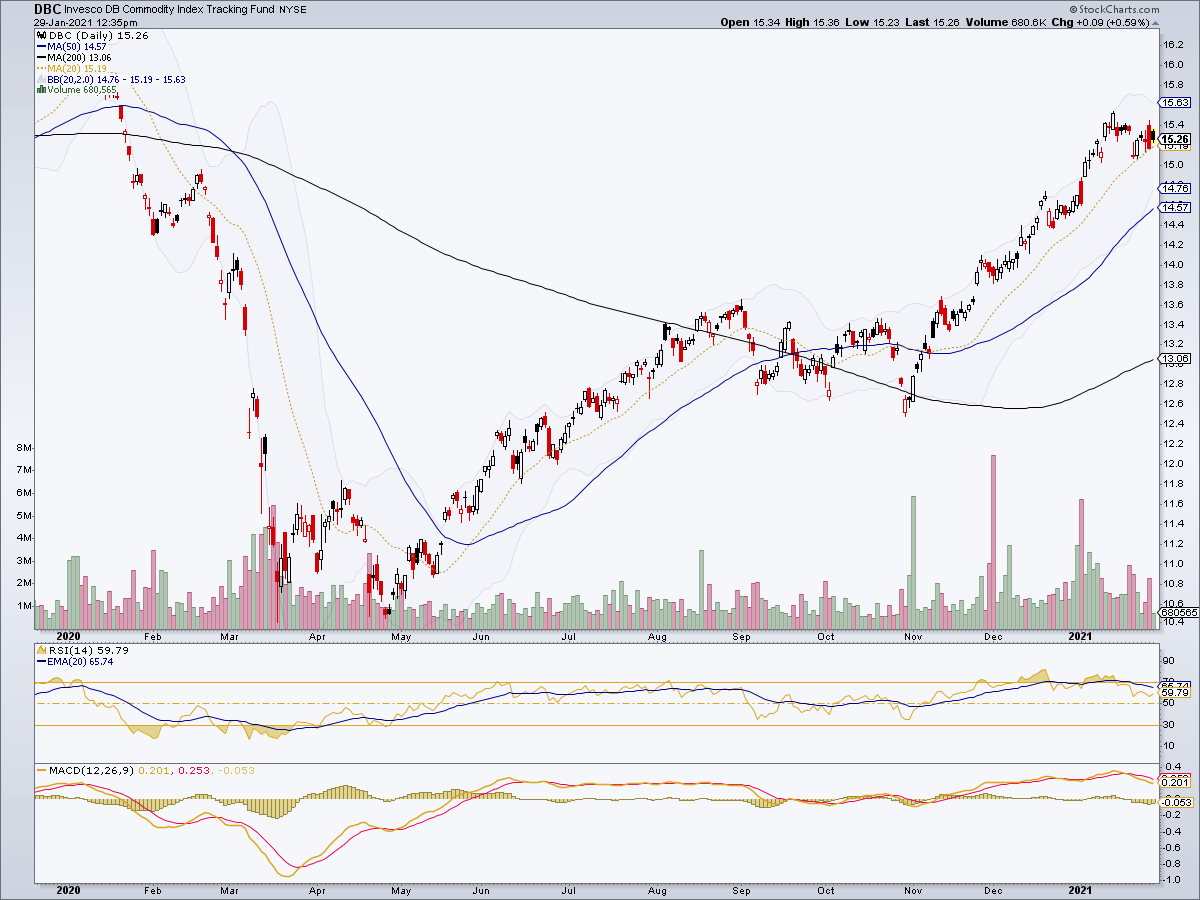This screenshot has height=900, width=1200.
Task: Click the 16.2 price axis label
Action: (1173, 45)
